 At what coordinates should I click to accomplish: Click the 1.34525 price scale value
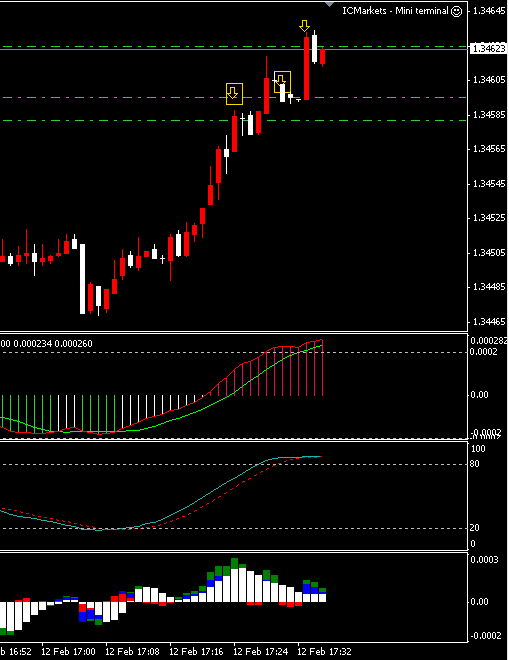[489, 218]
